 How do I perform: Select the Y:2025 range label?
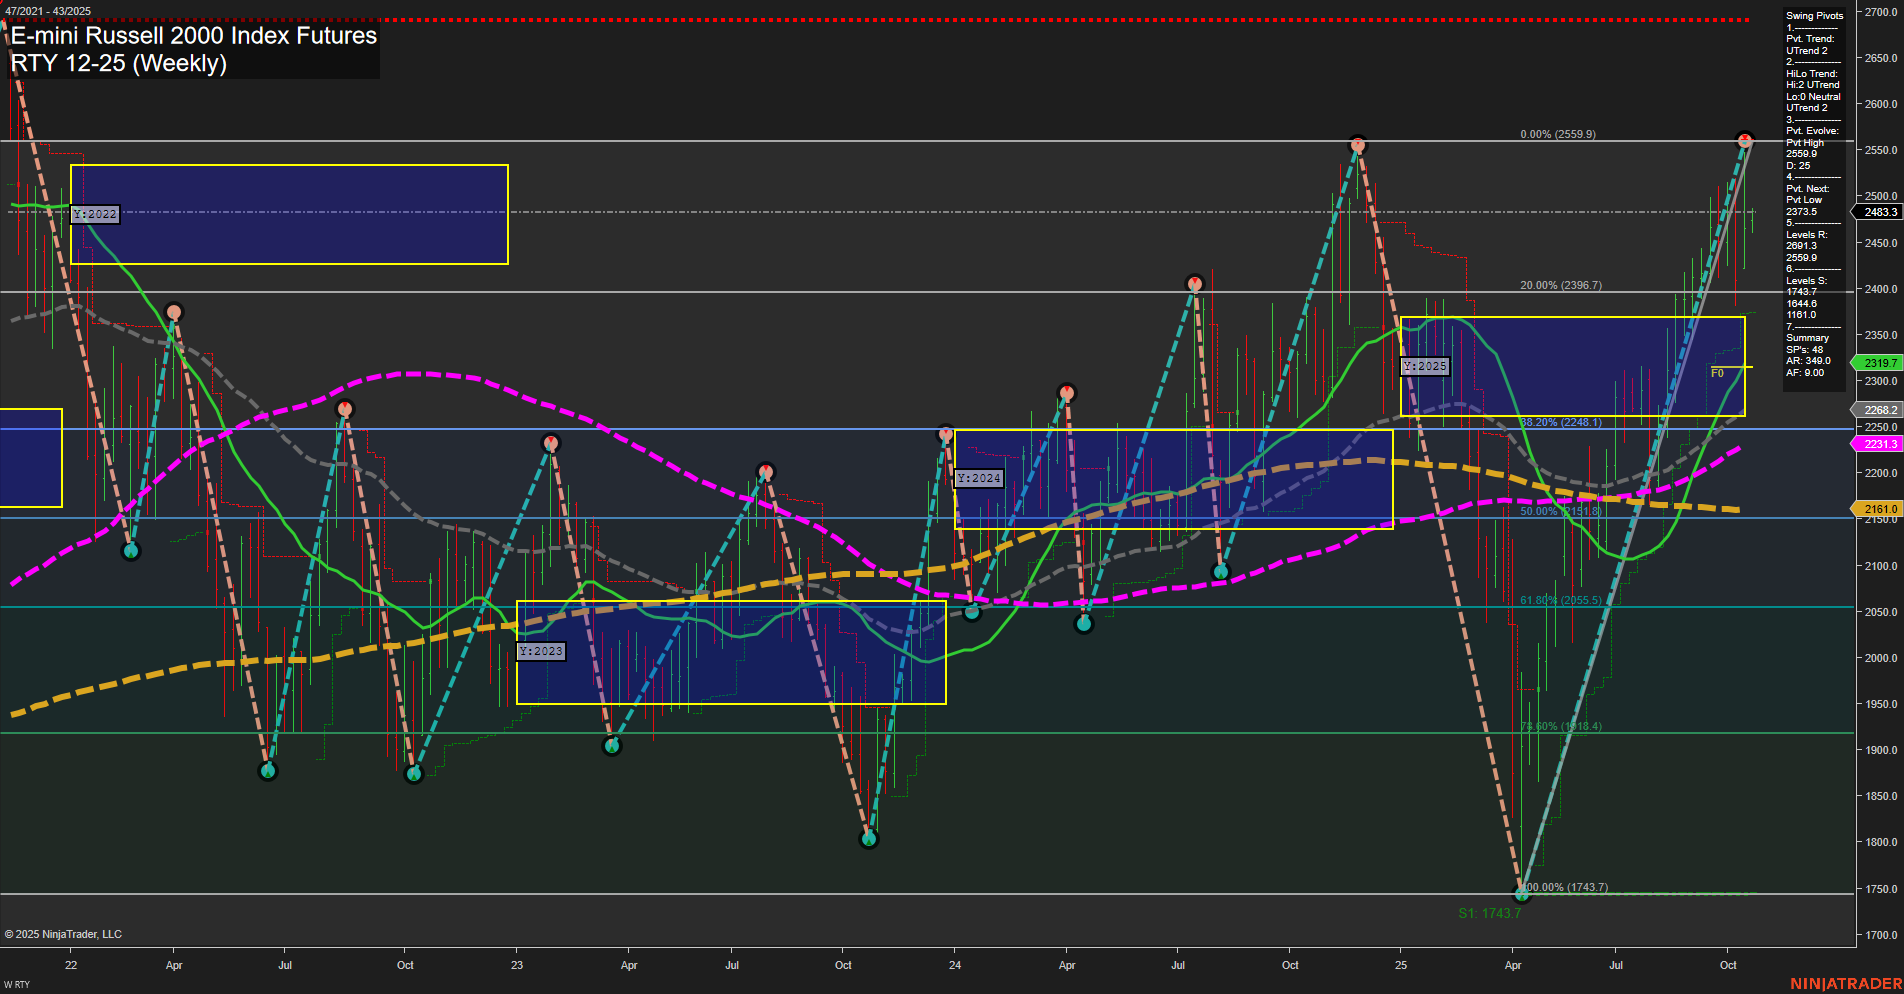[1426, 366]
